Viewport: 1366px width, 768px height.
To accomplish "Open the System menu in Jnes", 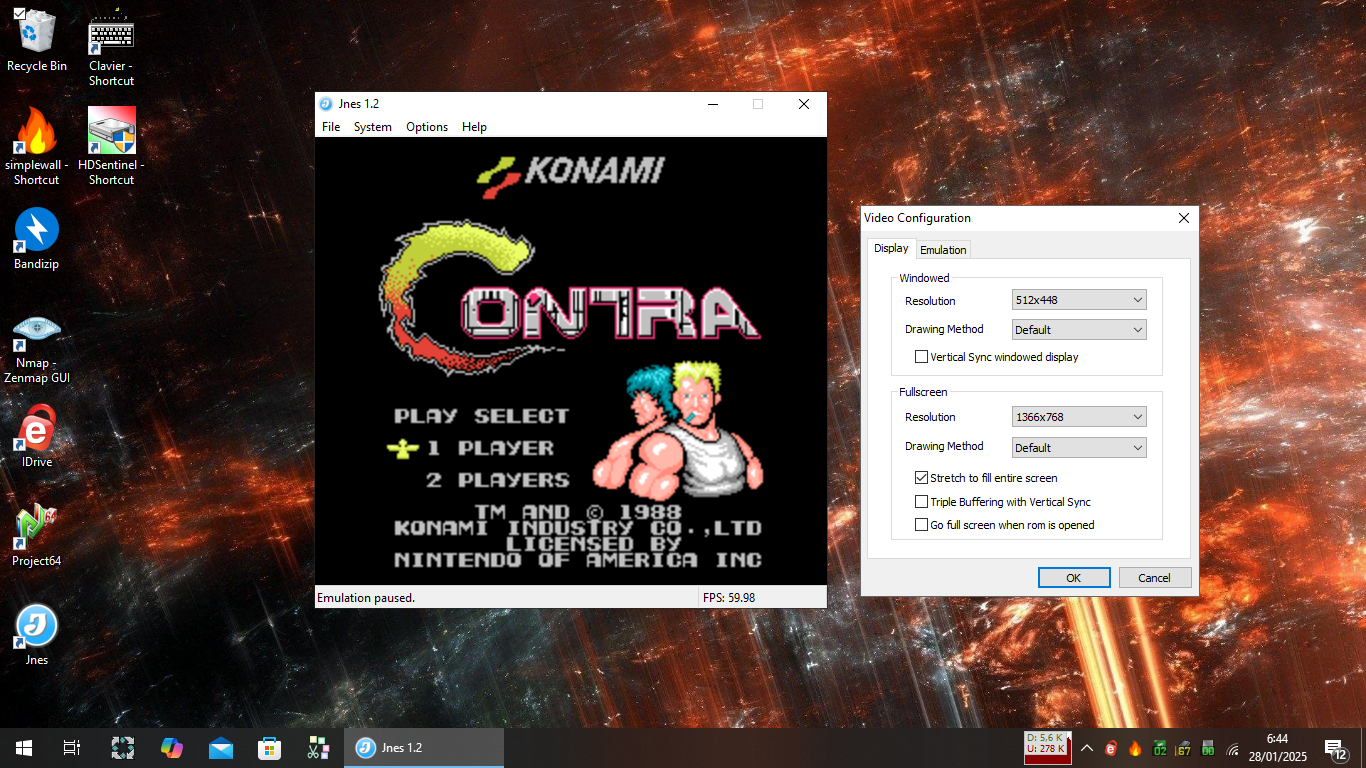I will click(x=373, y=127).
